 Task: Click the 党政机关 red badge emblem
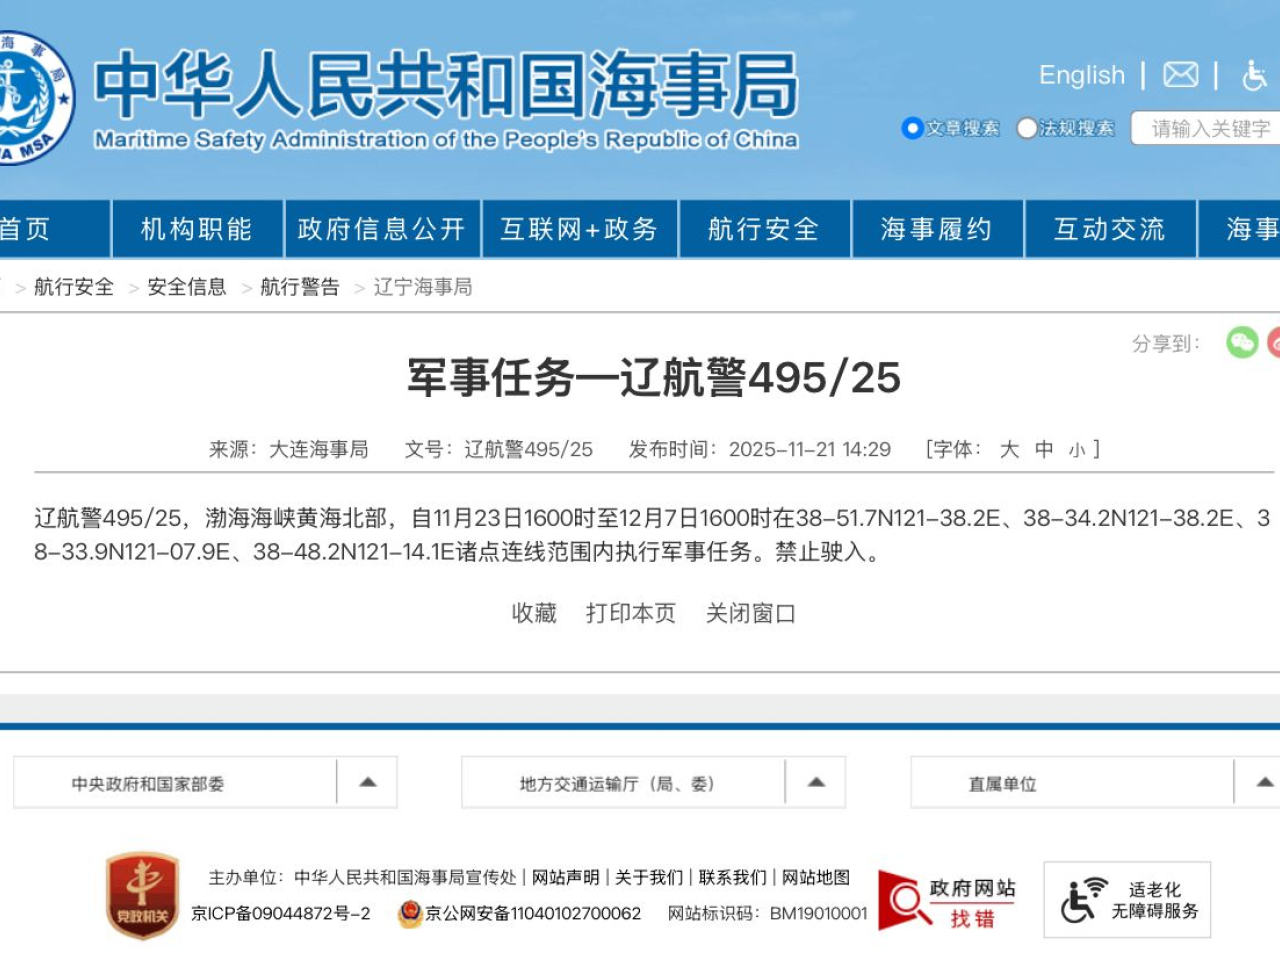coord(143,897)
